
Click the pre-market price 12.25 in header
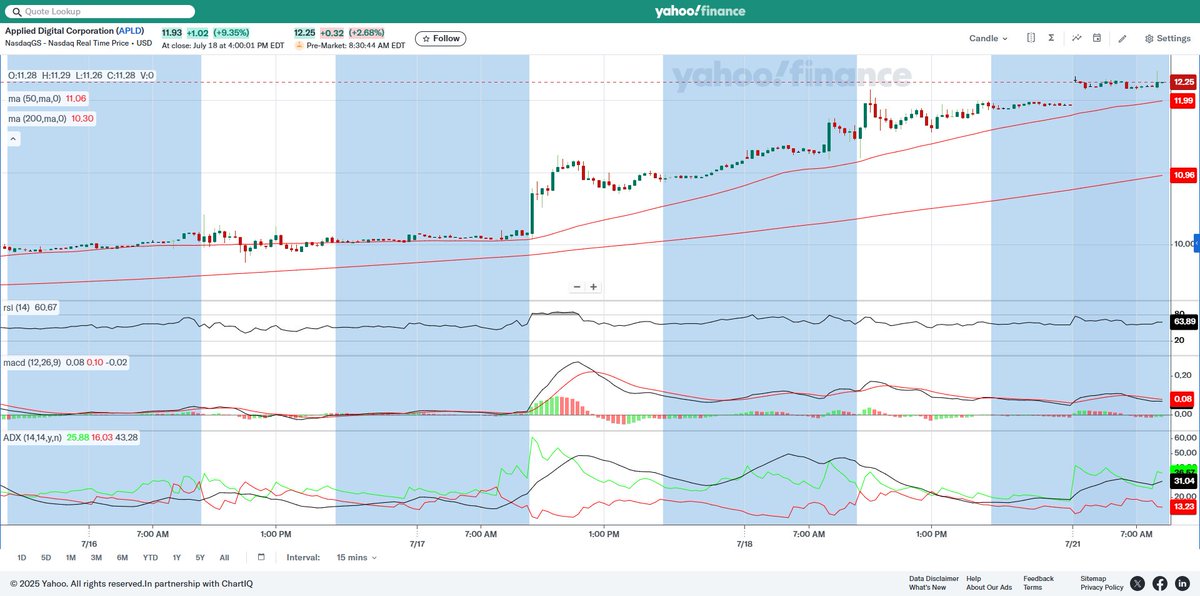point(304,31)
